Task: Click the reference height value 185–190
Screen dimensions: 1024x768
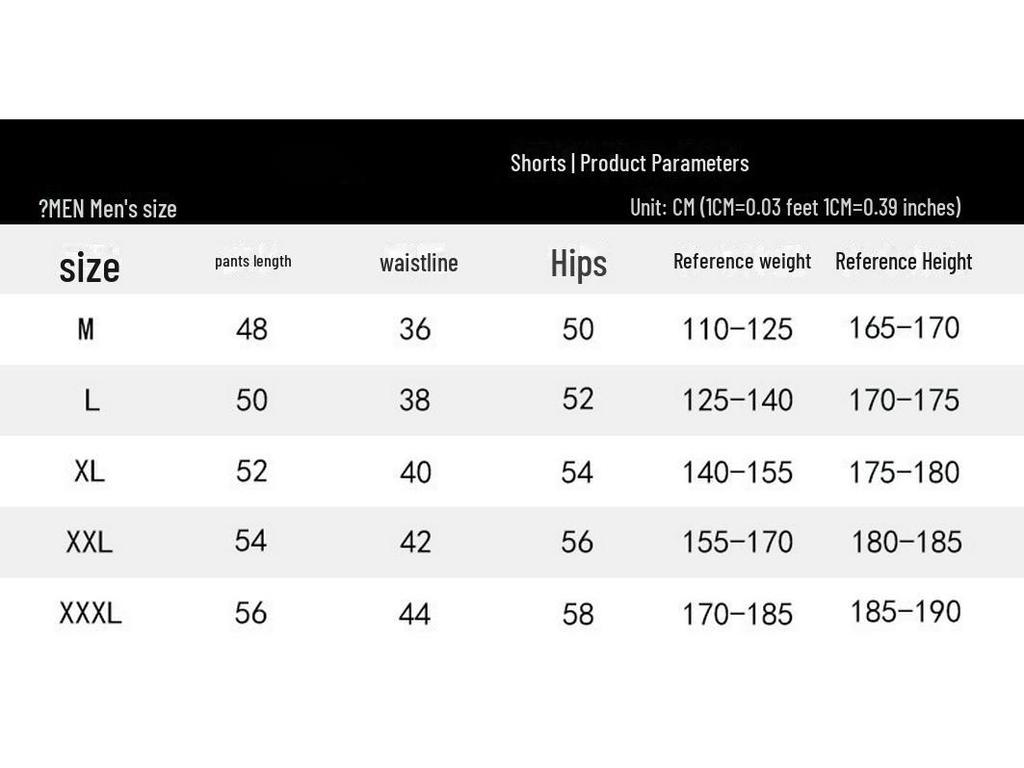Action: [906, 611]
